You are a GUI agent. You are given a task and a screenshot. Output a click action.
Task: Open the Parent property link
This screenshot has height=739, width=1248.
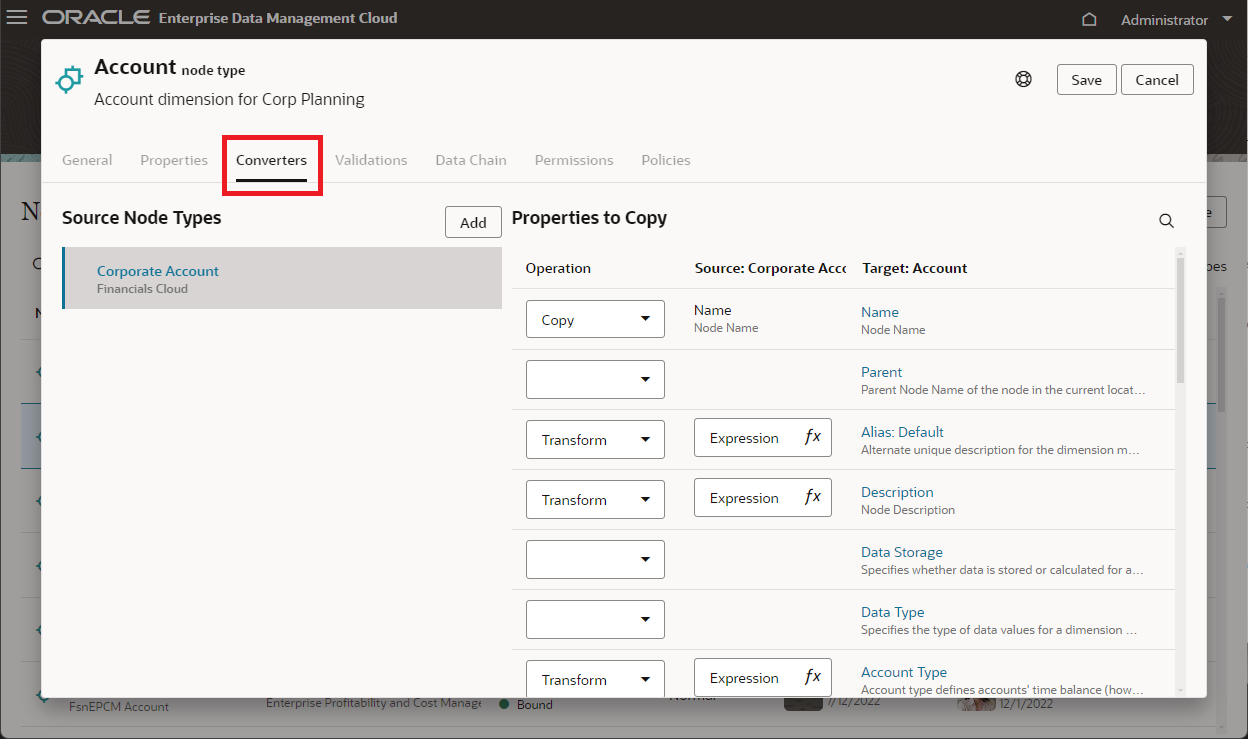coord(881,372)
